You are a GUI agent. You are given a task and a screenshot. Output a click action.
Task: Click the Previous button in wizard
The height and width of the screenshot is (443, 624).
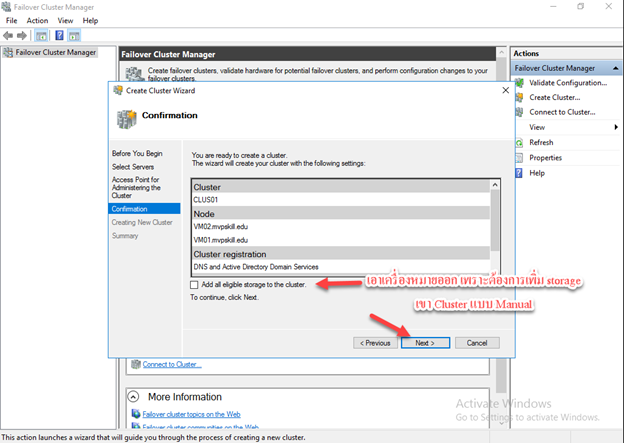[375, 343]
